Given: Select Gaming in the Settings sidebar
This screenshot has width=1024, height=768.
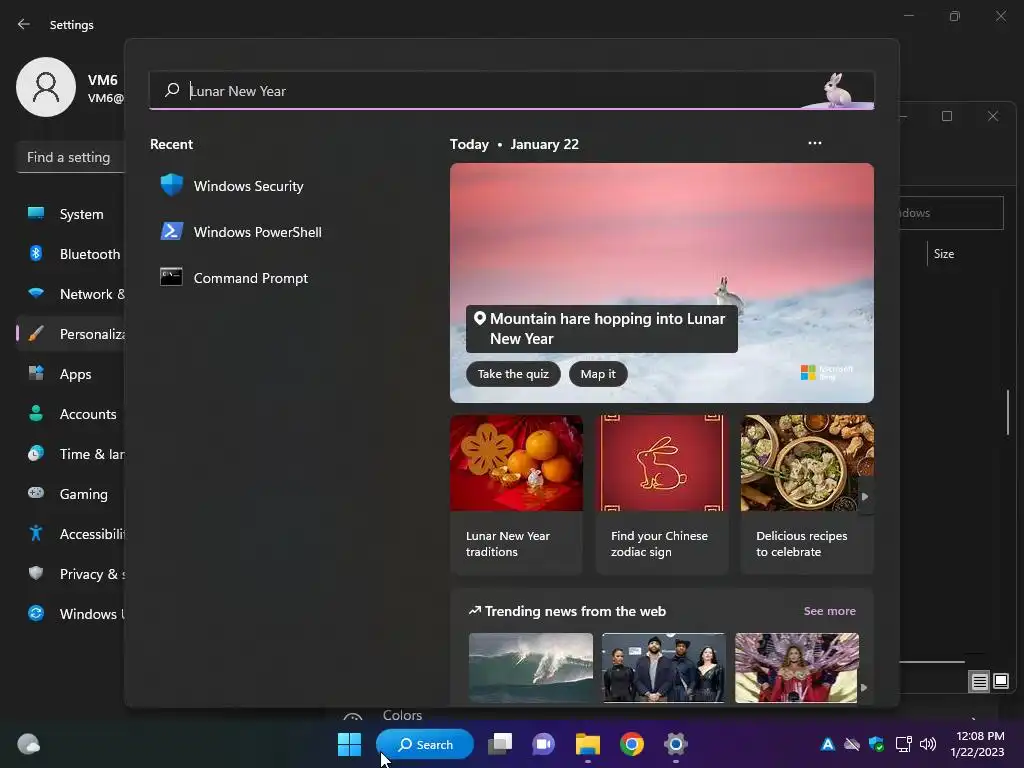Looking at the screenshot, I should (x=71, y=494).
